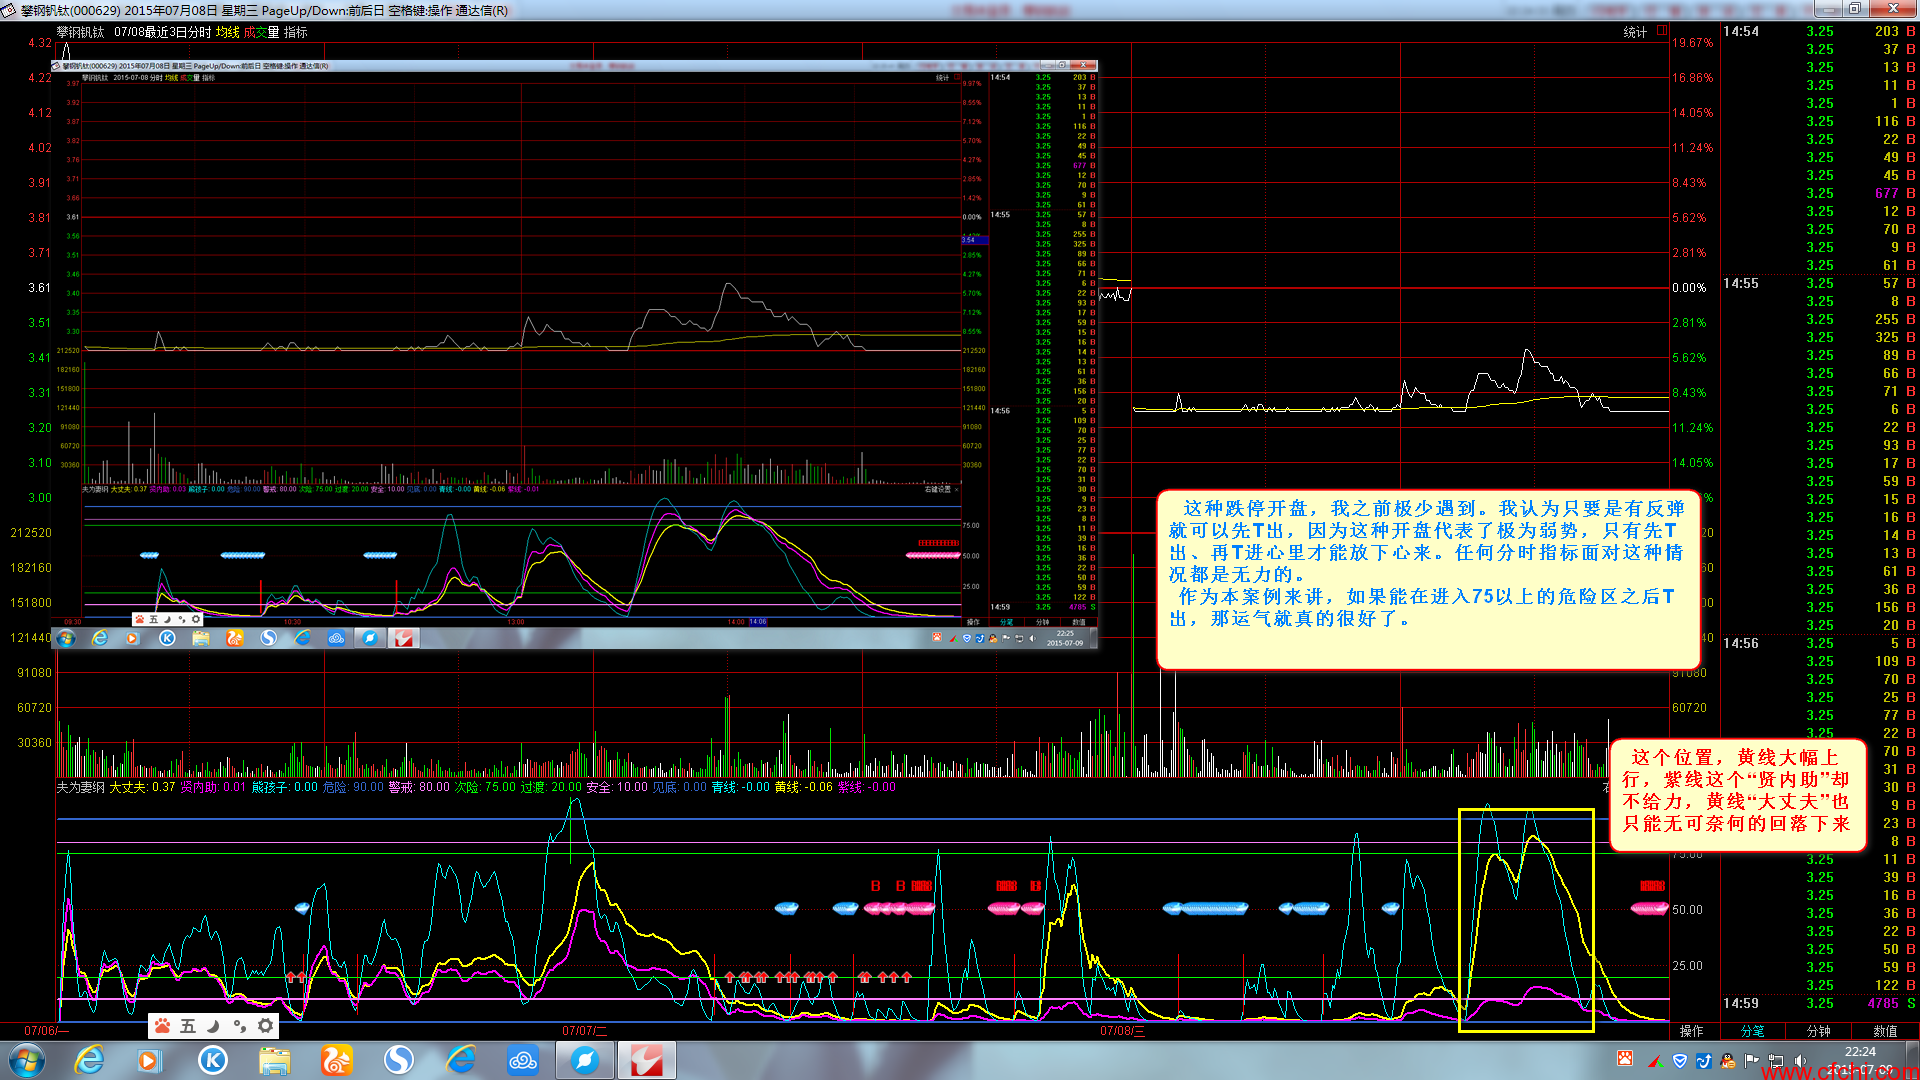This screenshot has width=1920, height=1080.
Task: Select the 数值 values tab
Action: coord(1884,1030)
